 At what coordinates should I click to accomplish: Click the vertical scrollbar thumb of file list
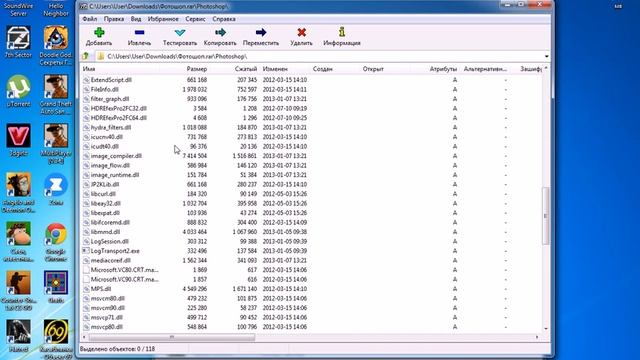click(546, 216)
